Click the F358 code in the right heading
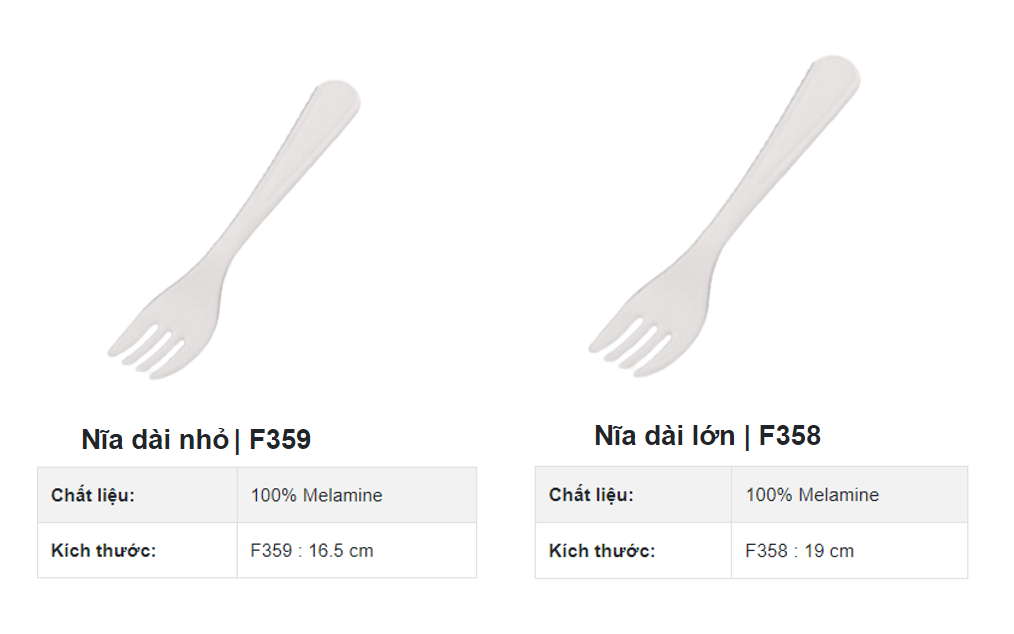The height and width of the screenshot is (634, 1014). pyautogui.click(x=790, y=436)
